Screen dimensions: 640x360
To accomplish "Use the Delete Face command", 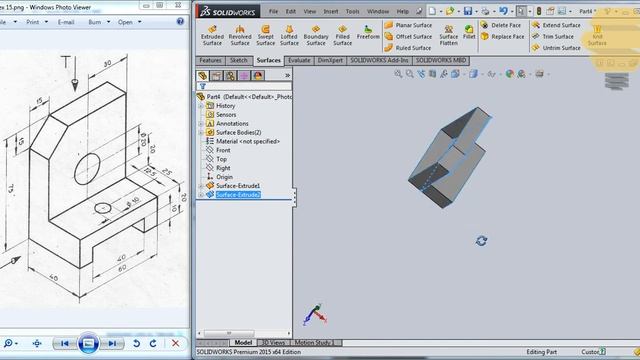I will click(x=500, y=25).
